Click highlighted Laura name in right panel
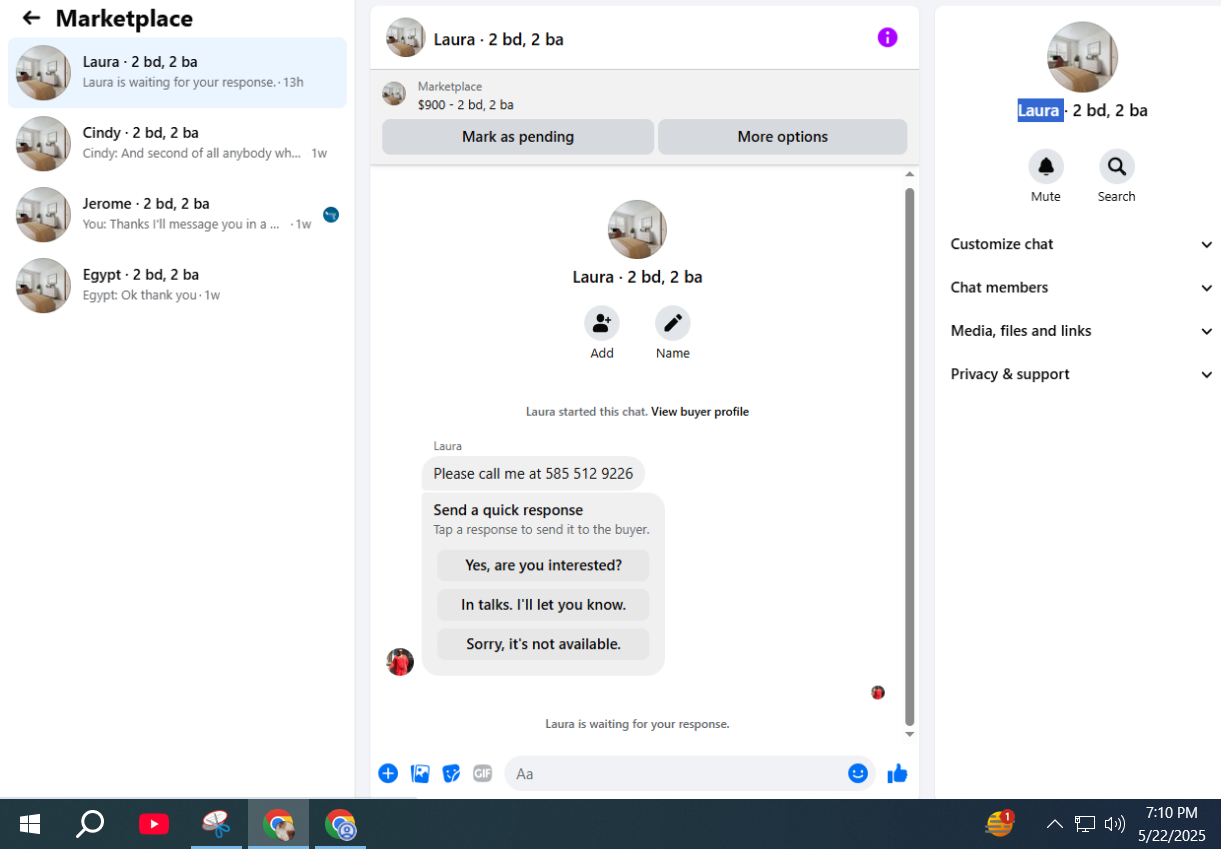The image size is (1221, 849). [1038, 110]
